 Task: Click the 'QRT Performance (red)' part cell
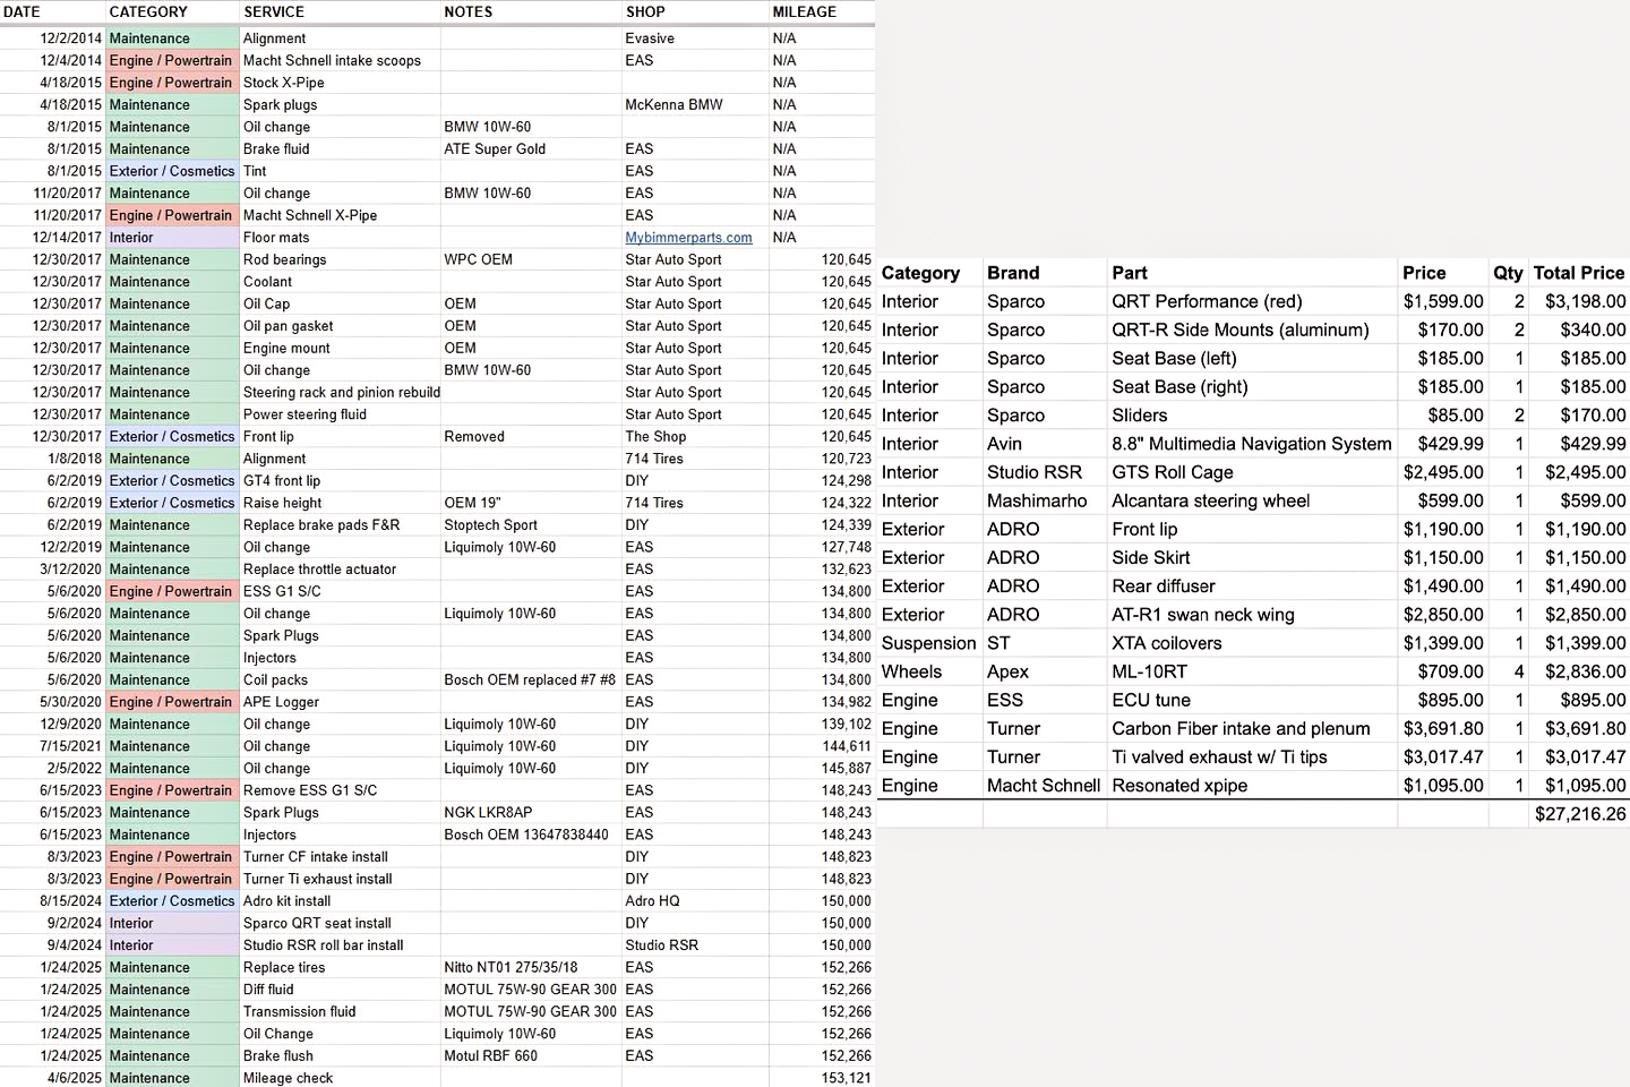(x=1252, y=301)
